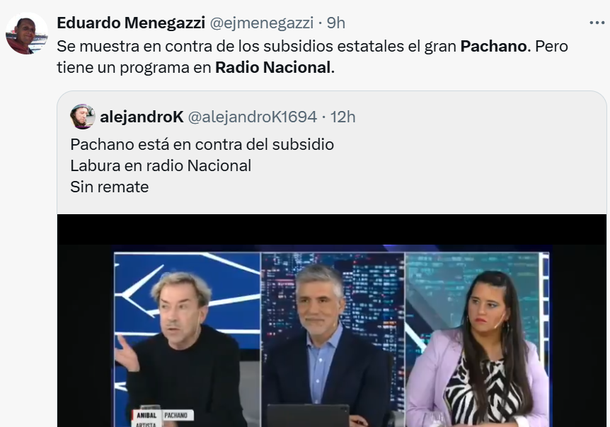610x427 pixels.
Task: Click the bold 'Pachano' word in tweet
Action: (495, 46)
